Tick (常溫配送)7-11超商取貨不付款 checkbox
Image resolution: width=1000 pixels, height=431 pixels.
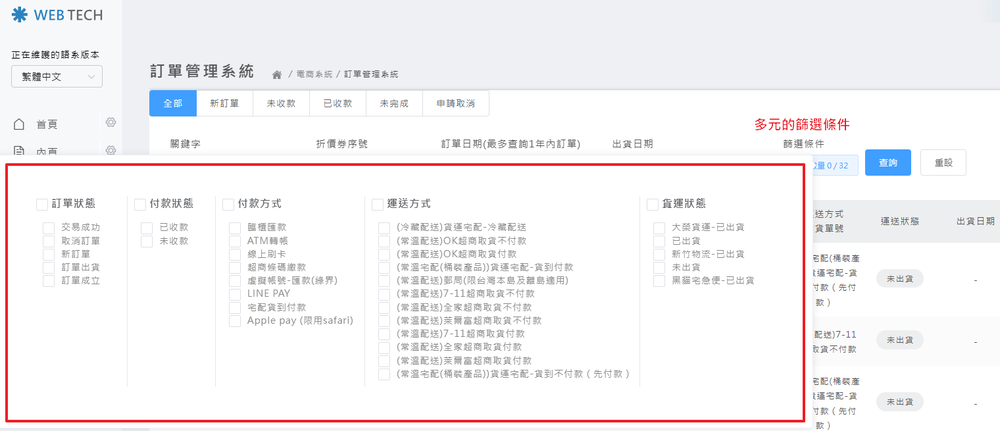[x=384, y=295]
